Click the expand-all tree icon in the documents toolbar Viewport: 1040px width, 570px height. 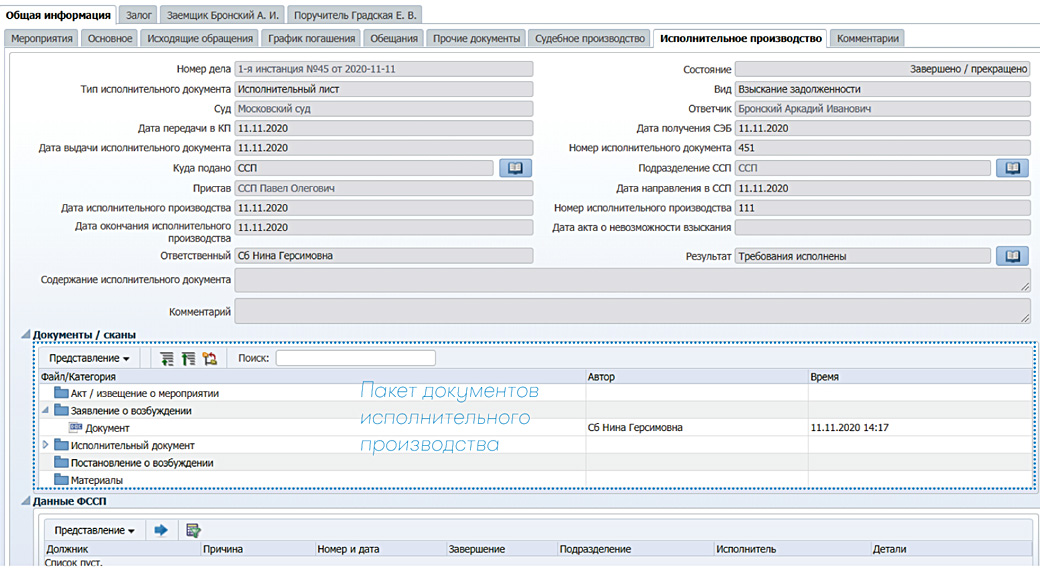pos(166,358)
